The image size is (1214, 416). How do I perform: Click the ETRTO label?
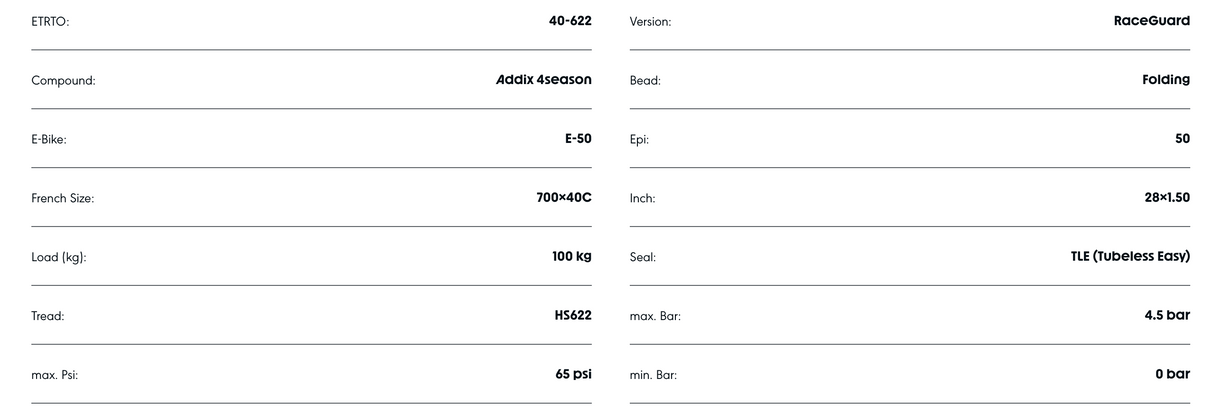[50, 22]
